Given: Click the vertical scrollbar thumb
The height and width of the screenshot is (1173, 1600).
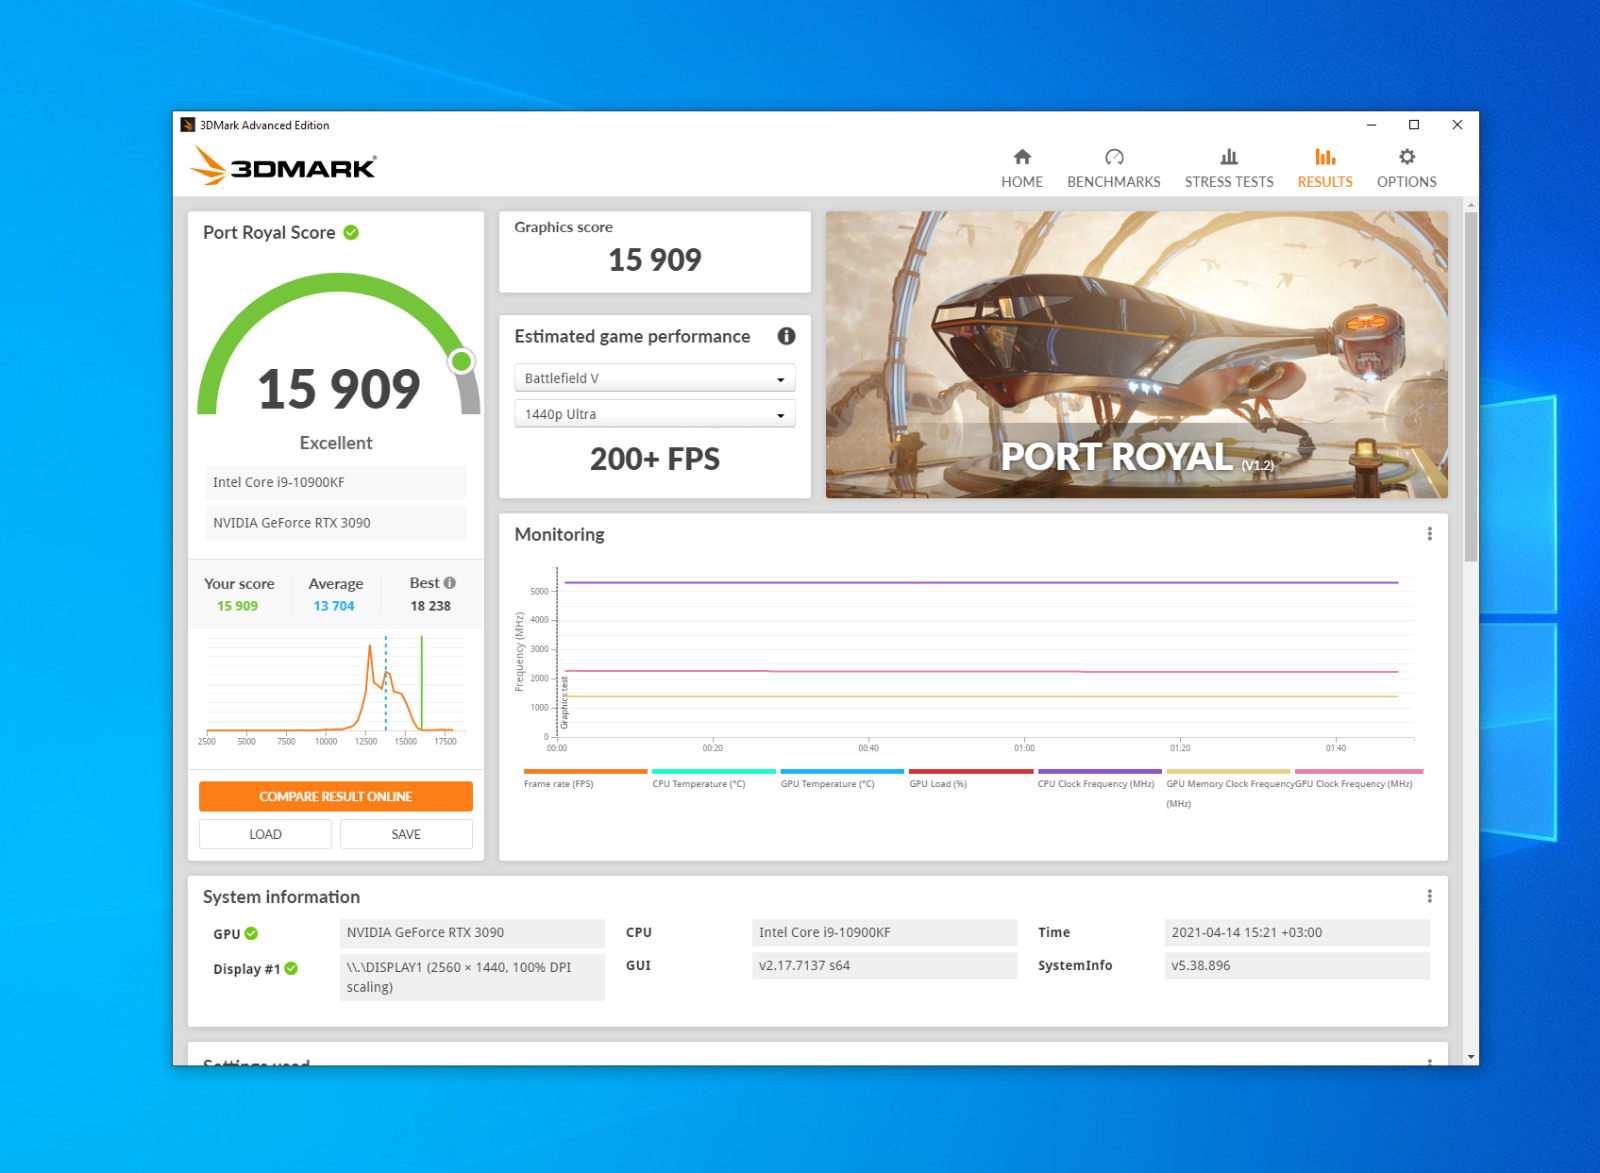Looking at the screenshot, I should coord(1471,386).
